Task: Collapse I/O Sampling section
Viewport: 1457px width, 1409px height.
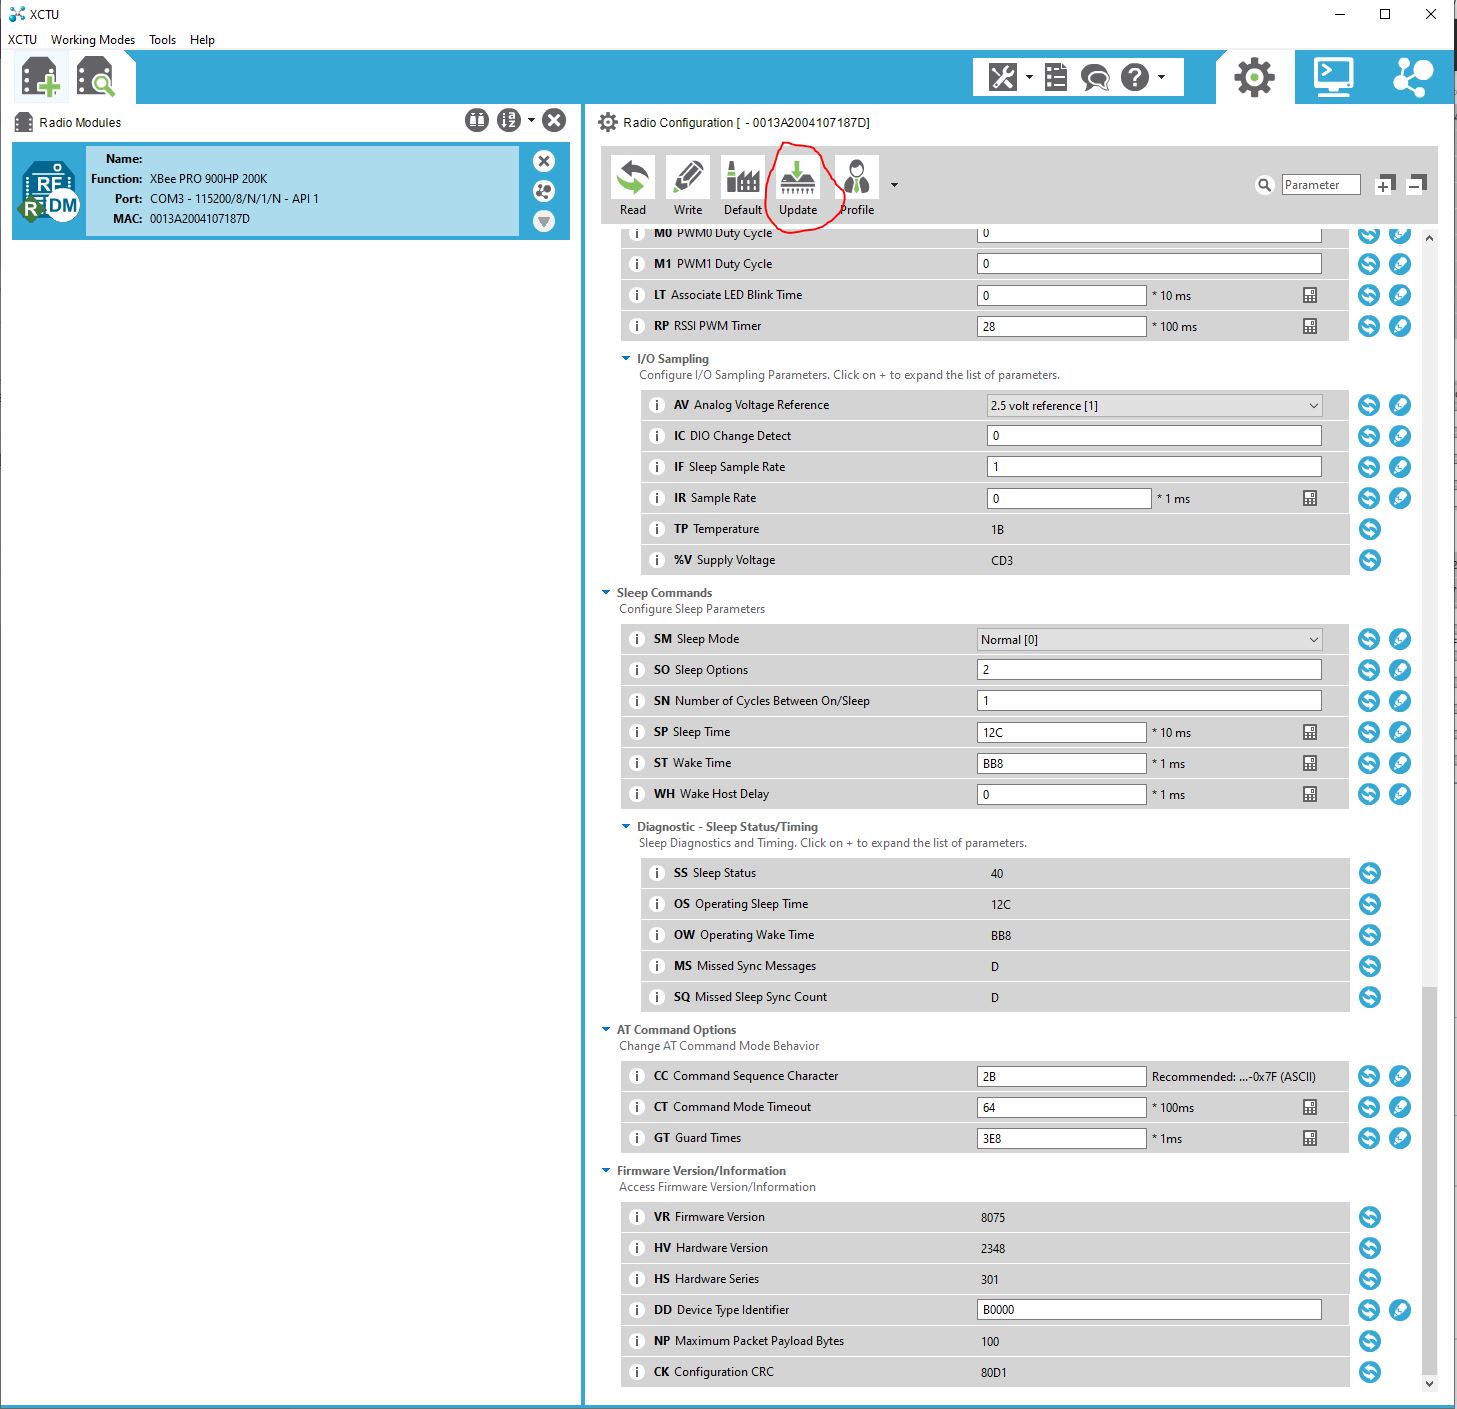Action: click(626, 358)
